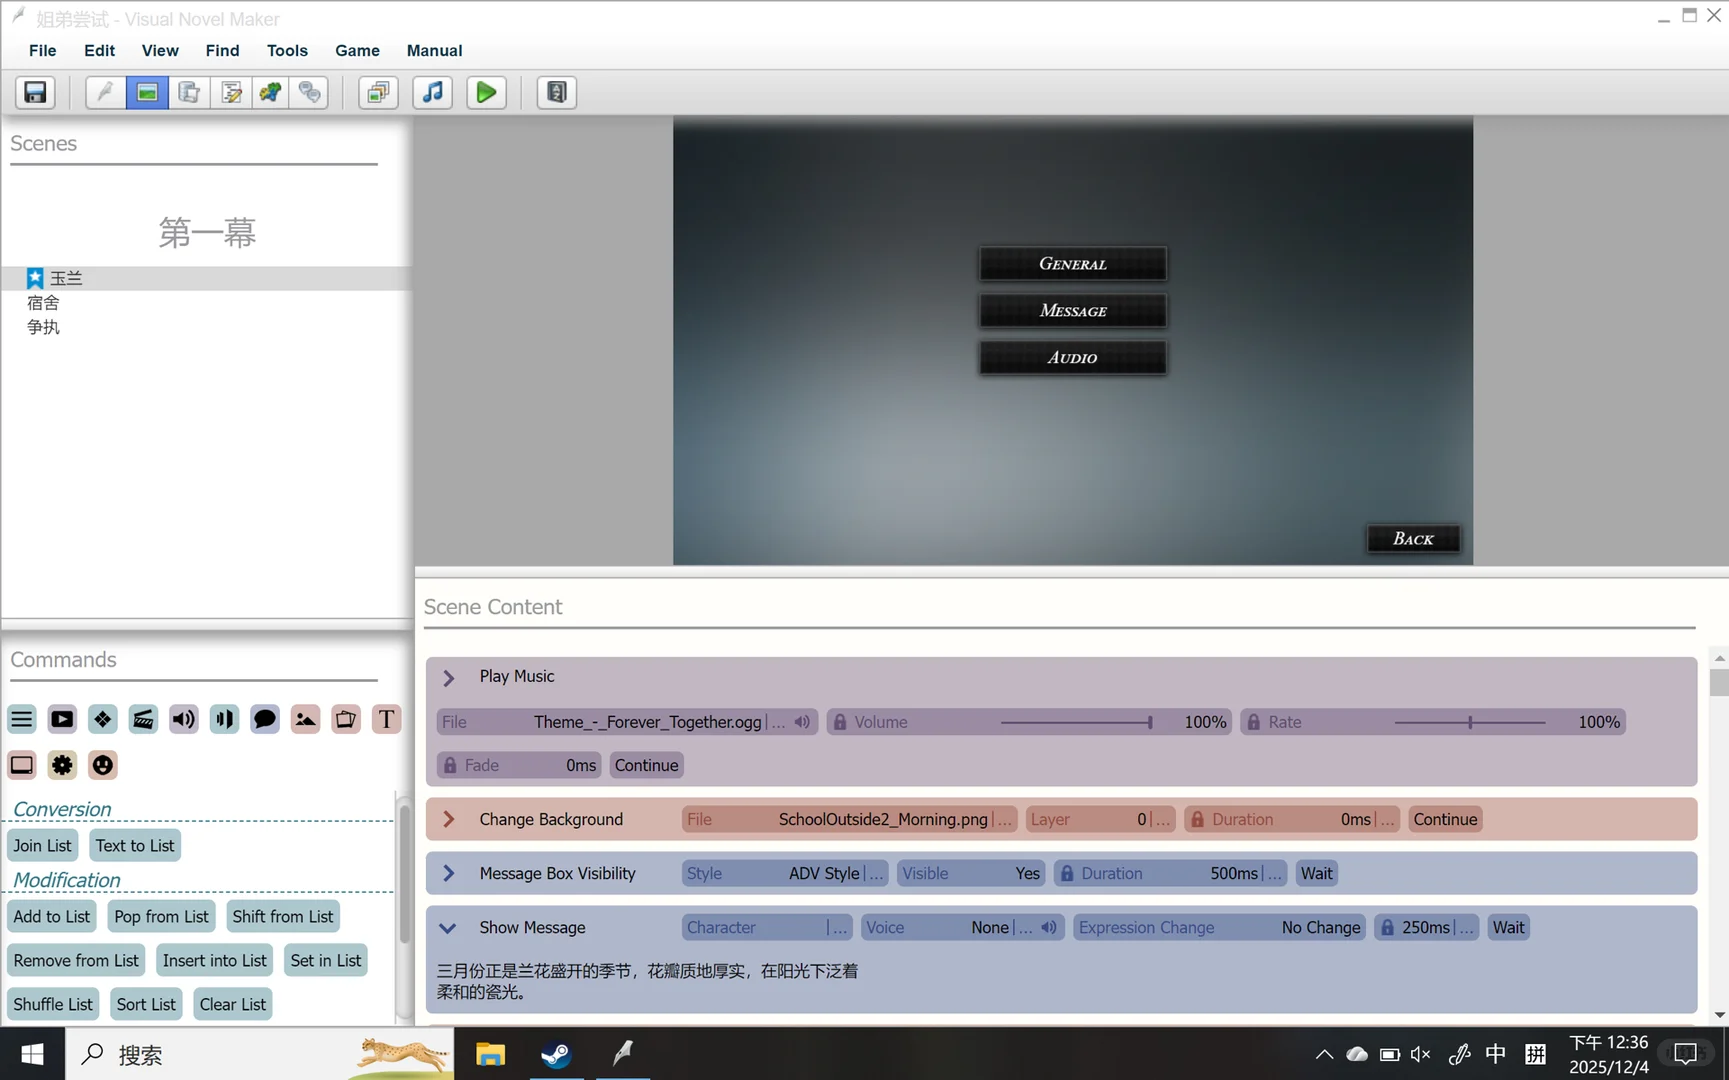Toggle the lock on the Fade field
1729x1080 pixels.
point(450,765)
